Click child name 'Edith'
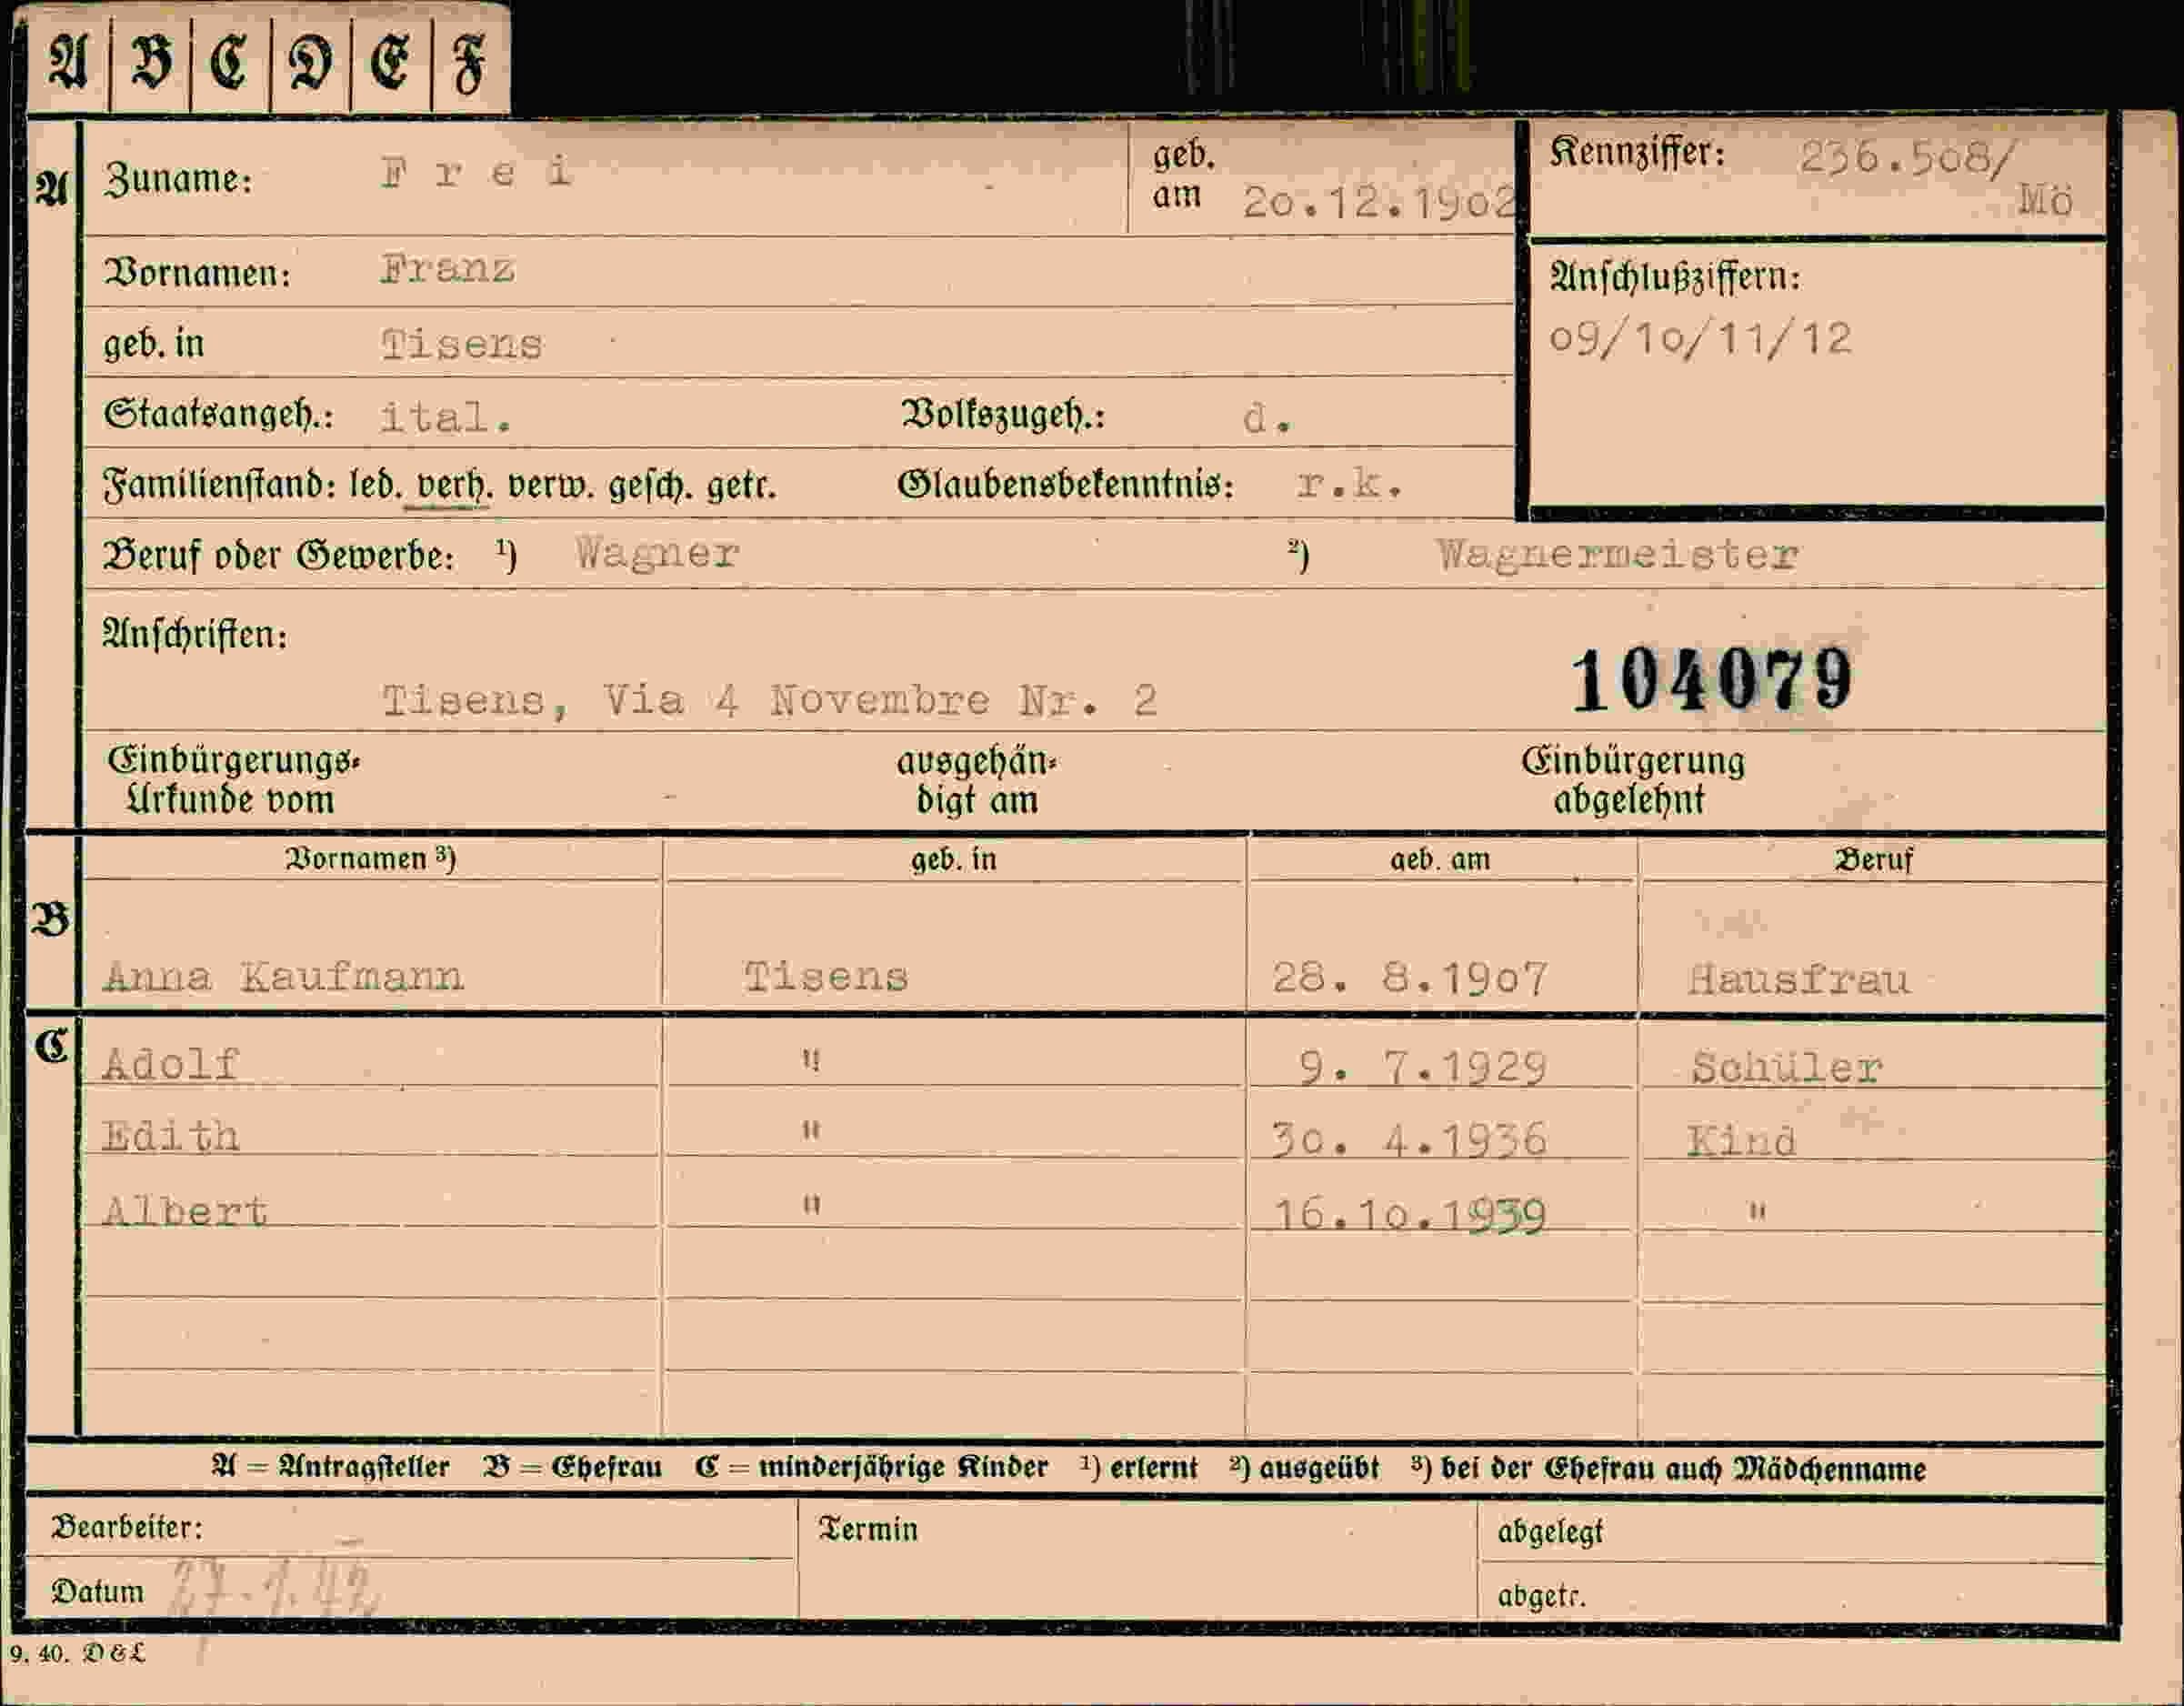Viewport: 2184px width, 1706px height. tap(171, 1136)
